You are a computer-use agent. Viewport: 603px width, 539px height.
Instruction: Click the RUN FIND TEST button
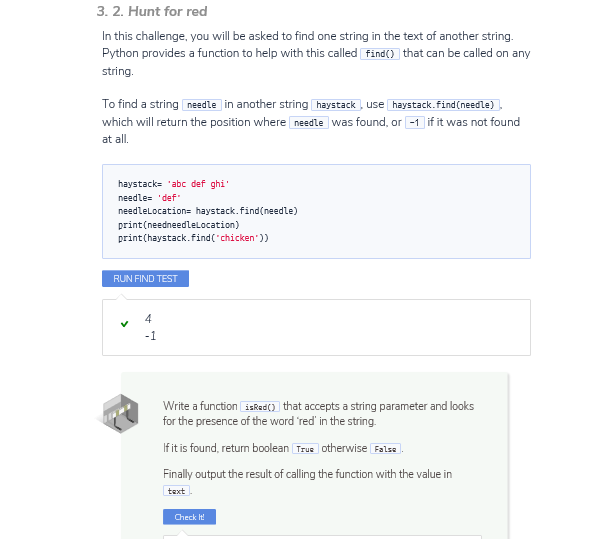(145, 279)
